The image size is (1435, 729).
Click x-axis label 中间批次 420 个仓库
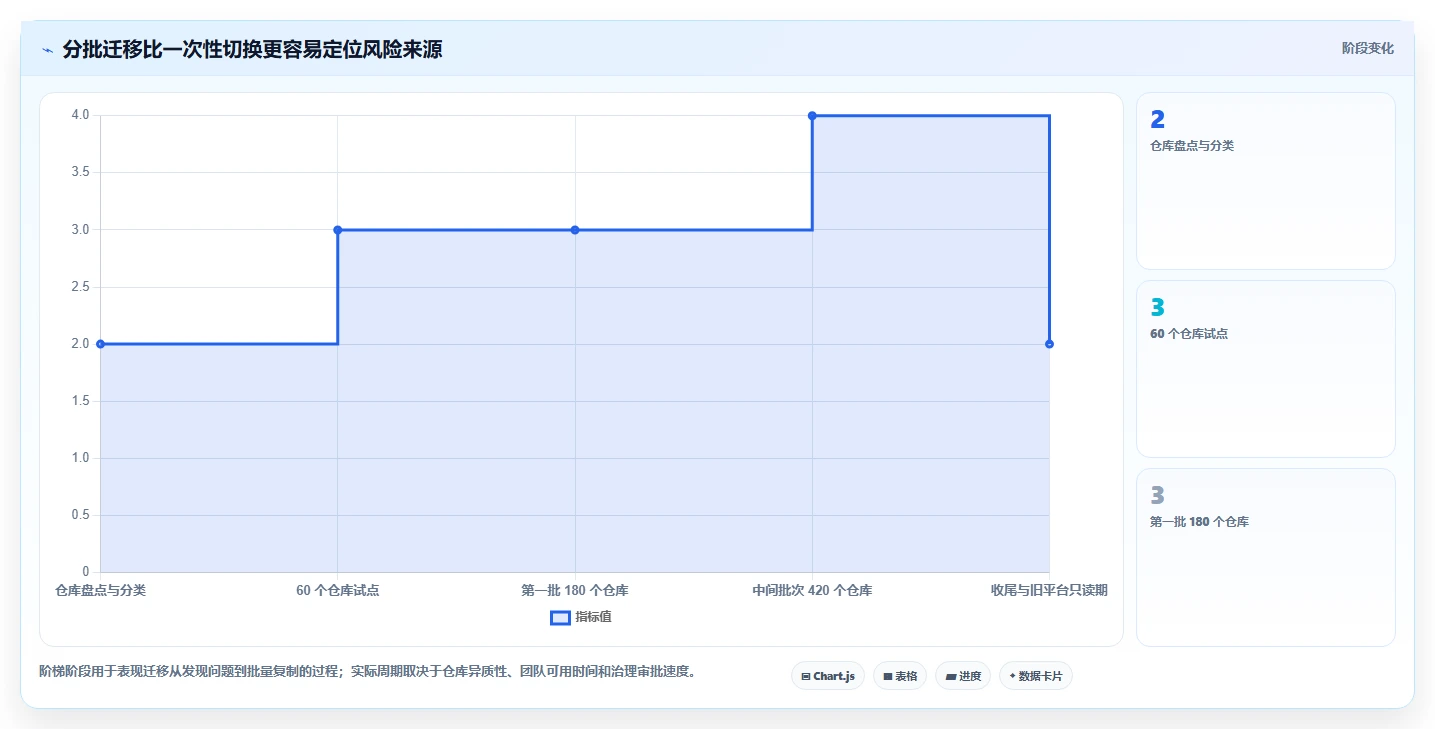812,590
